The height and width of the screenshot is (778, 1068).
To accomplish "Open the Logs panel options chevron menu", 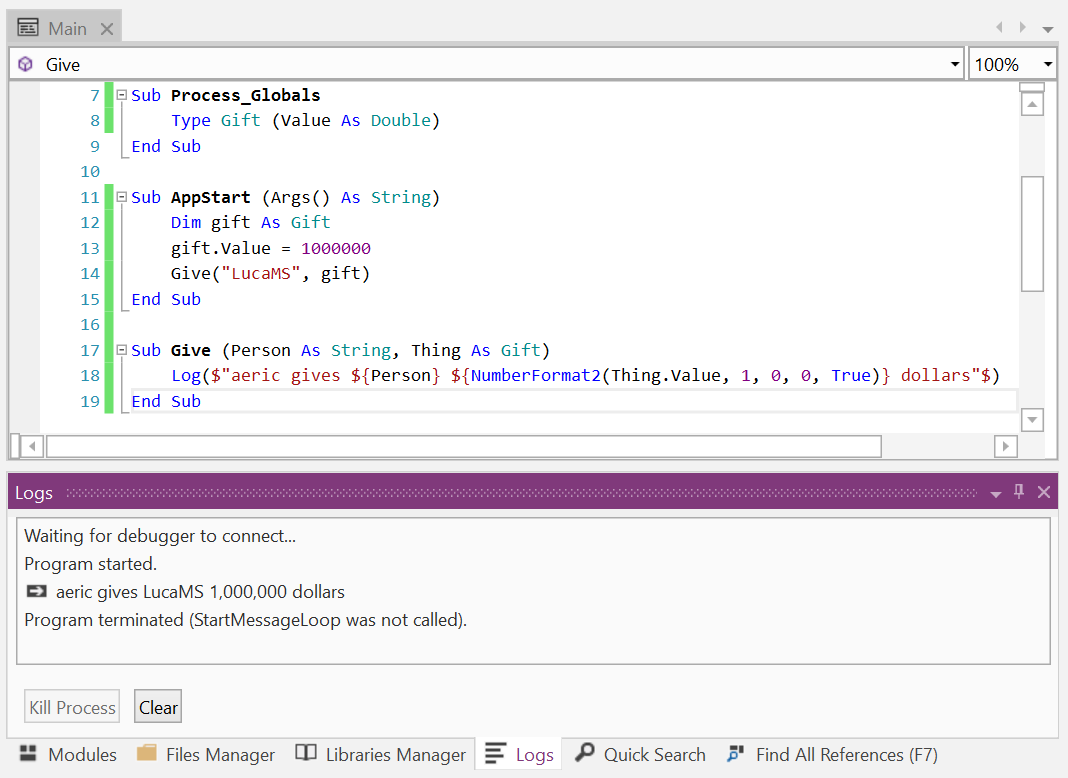I will (994, 492).
